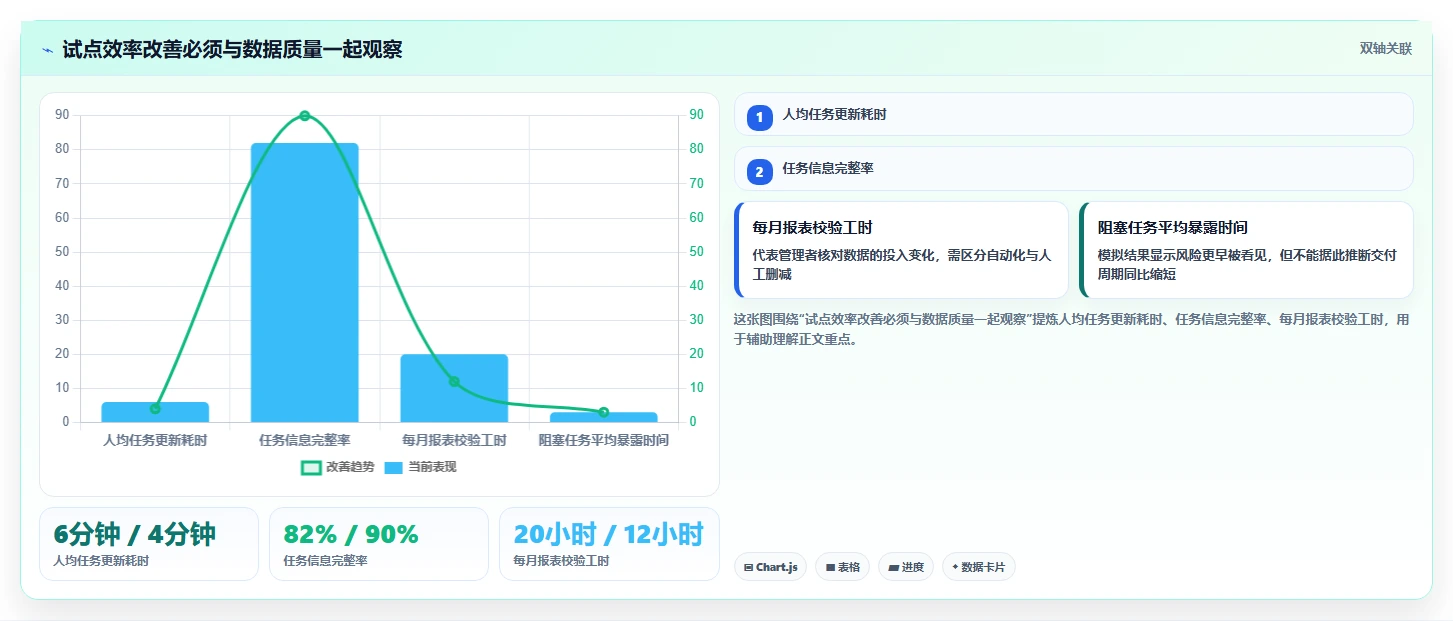Click the sparkle icon in 数据卡片 tag

955,567
